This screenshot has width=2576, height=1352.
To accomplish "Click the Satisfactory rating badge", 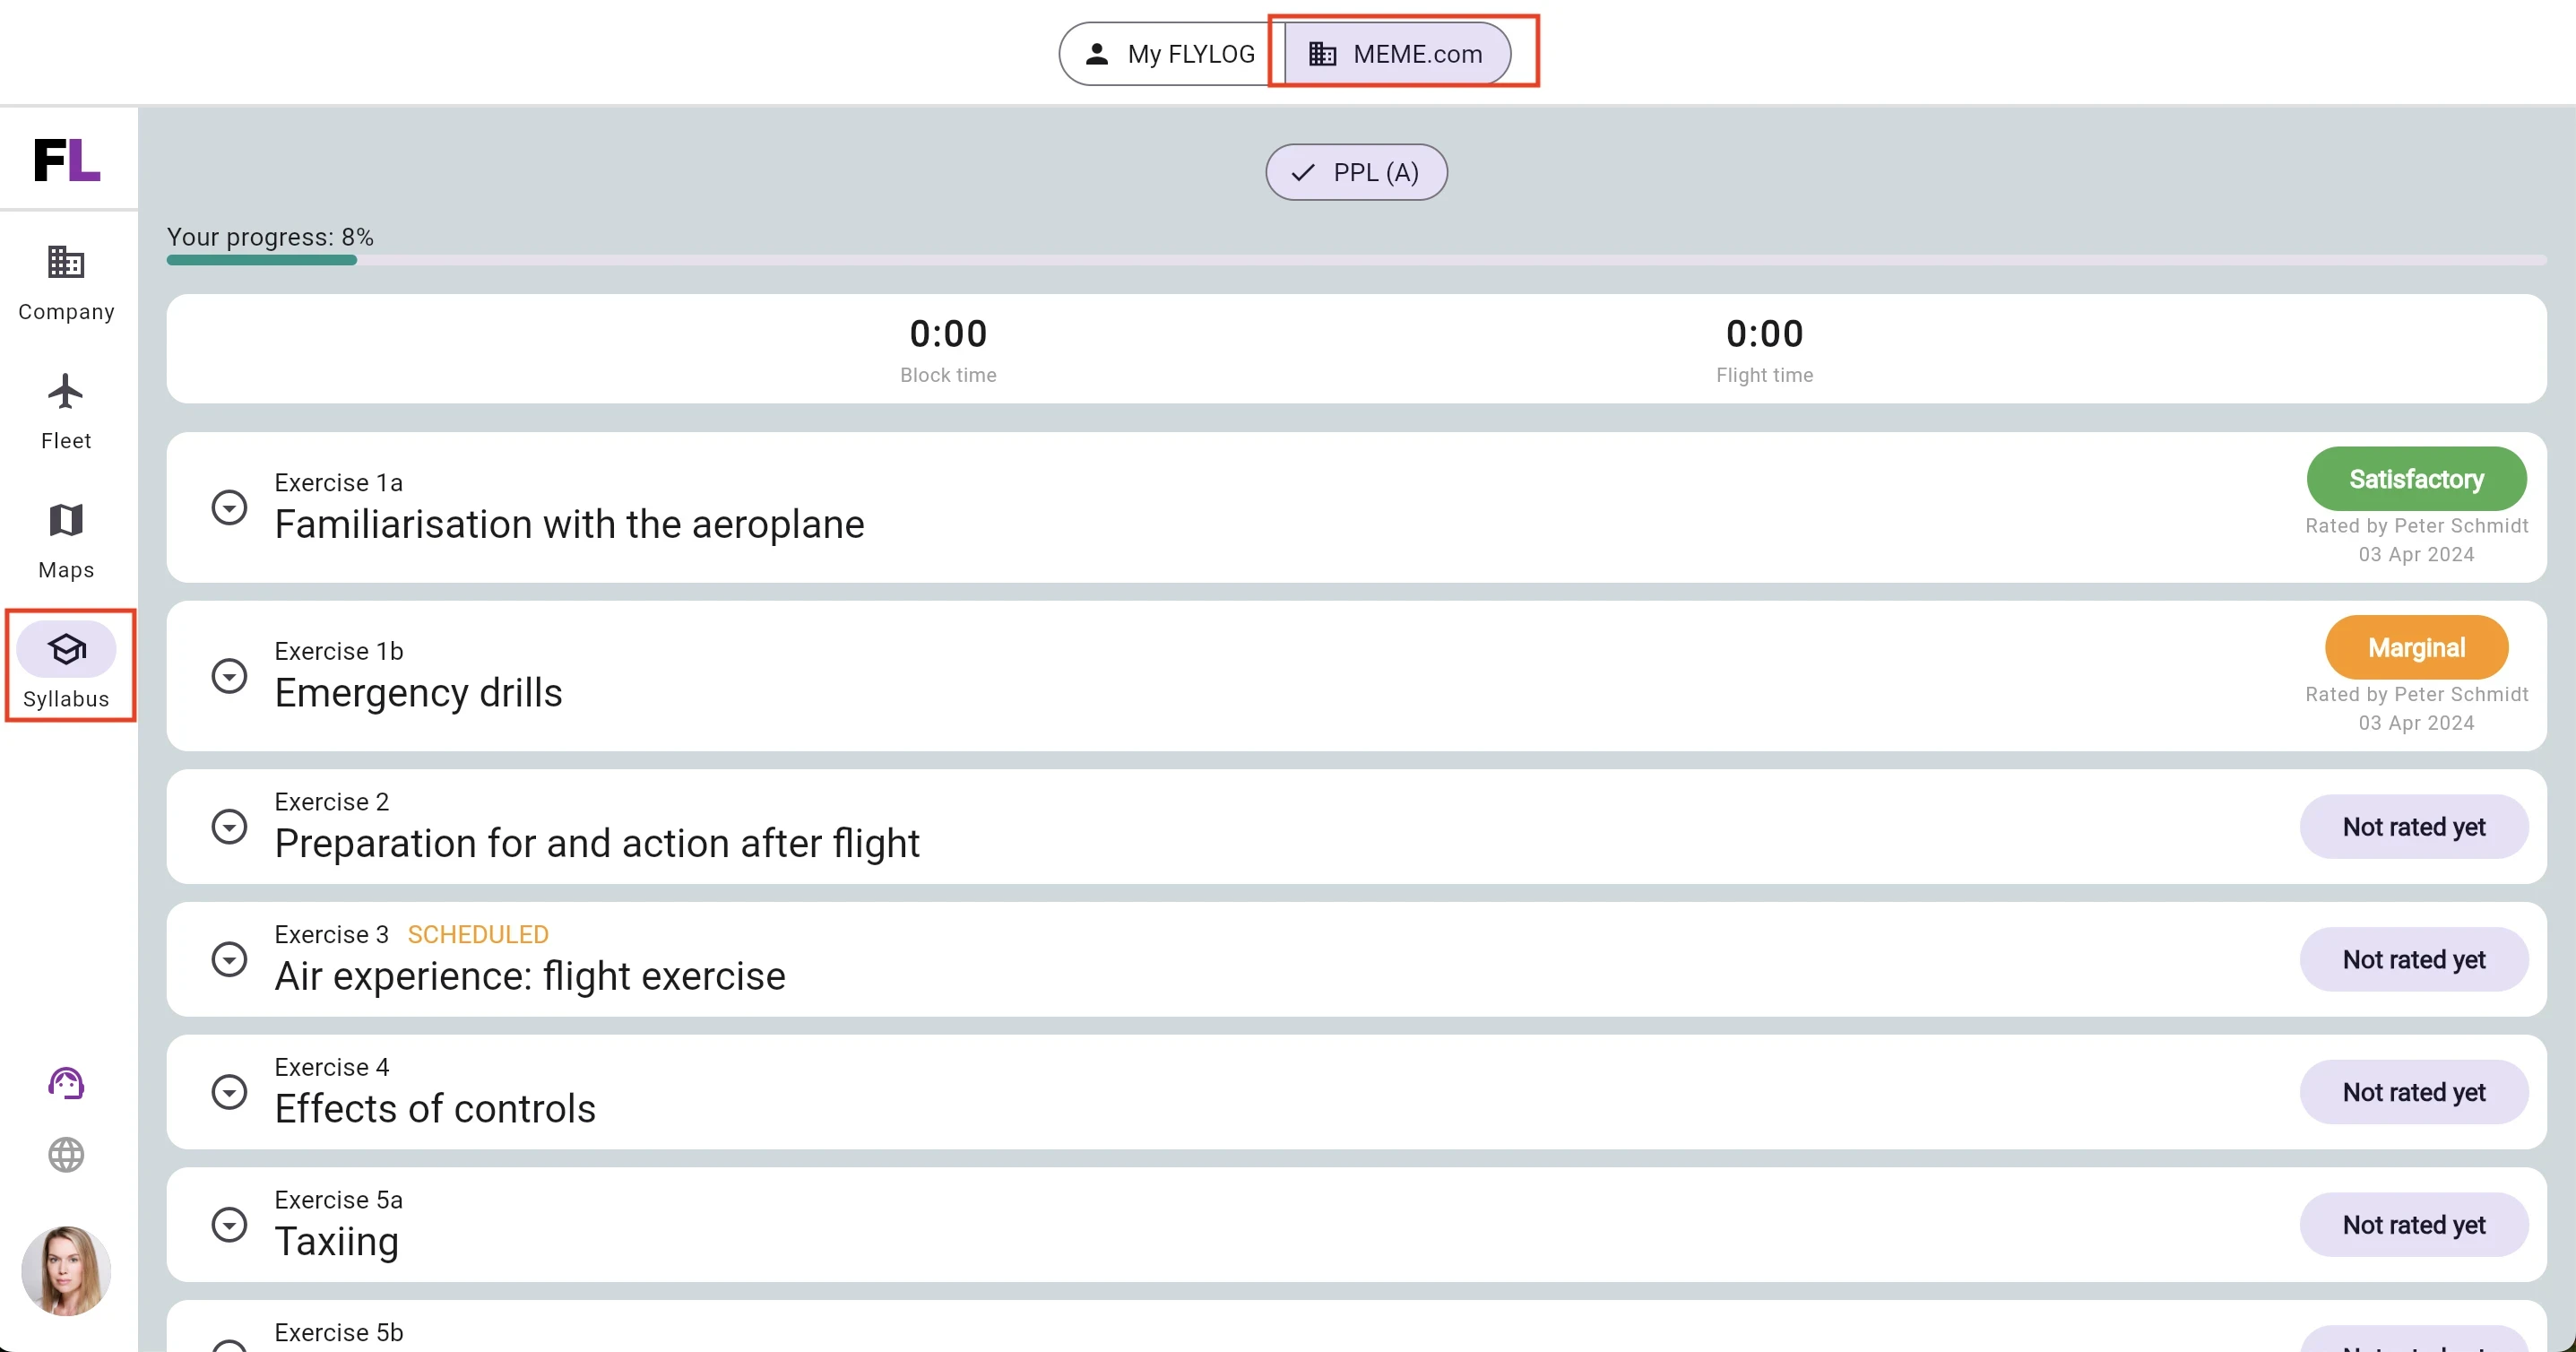I will point(2416,479).
